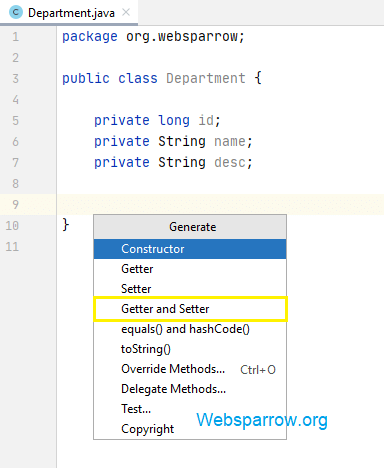
Task: Click the 'long' type keyword
Action: click(174, 121)
